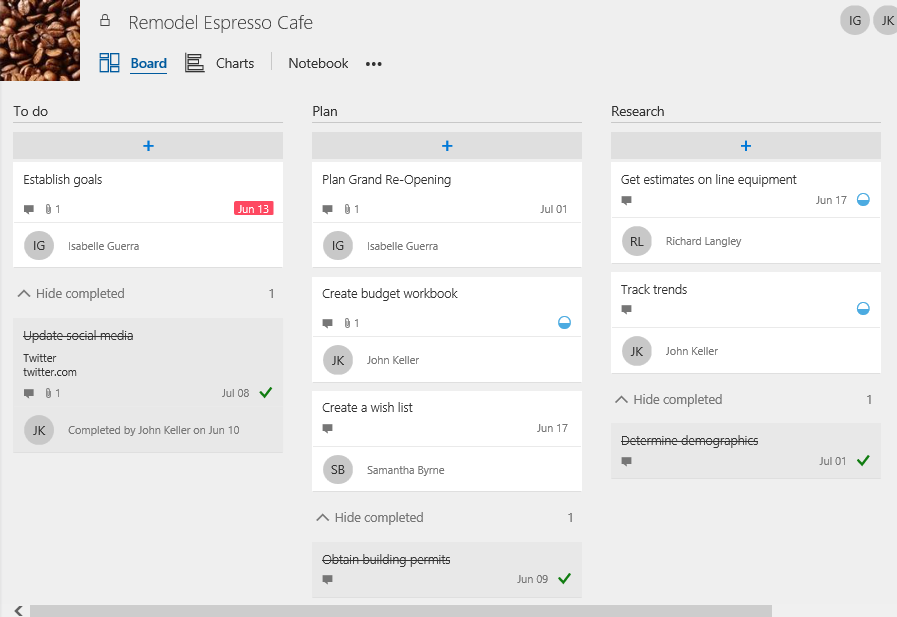Click the paperclip icon on "Create budget workbook"
This screenshot has height=617, width=897.
[348, 322]
